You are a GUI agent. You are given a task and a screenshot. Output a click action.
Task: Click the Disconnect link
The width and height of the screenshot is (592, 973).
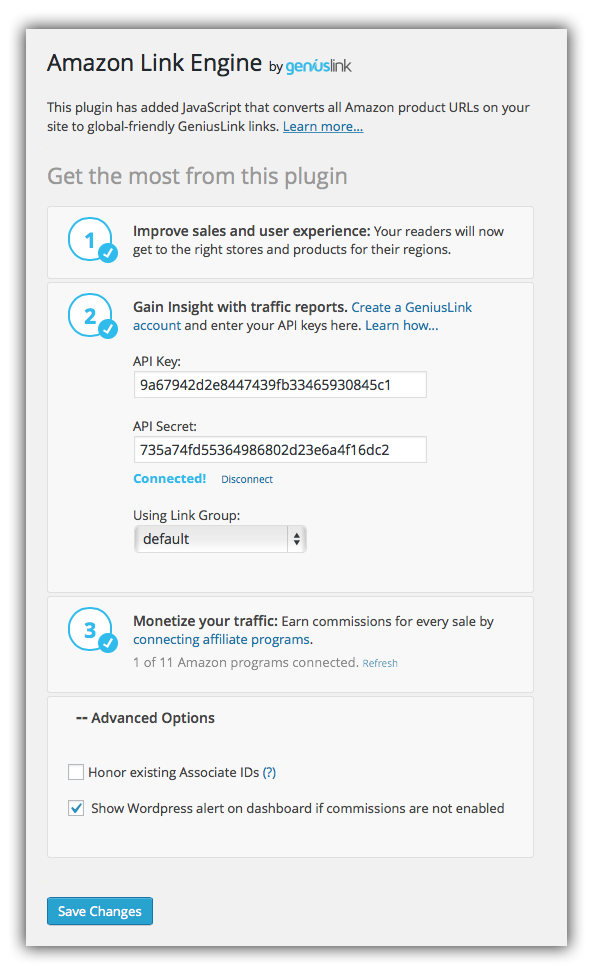coord(247,479)
